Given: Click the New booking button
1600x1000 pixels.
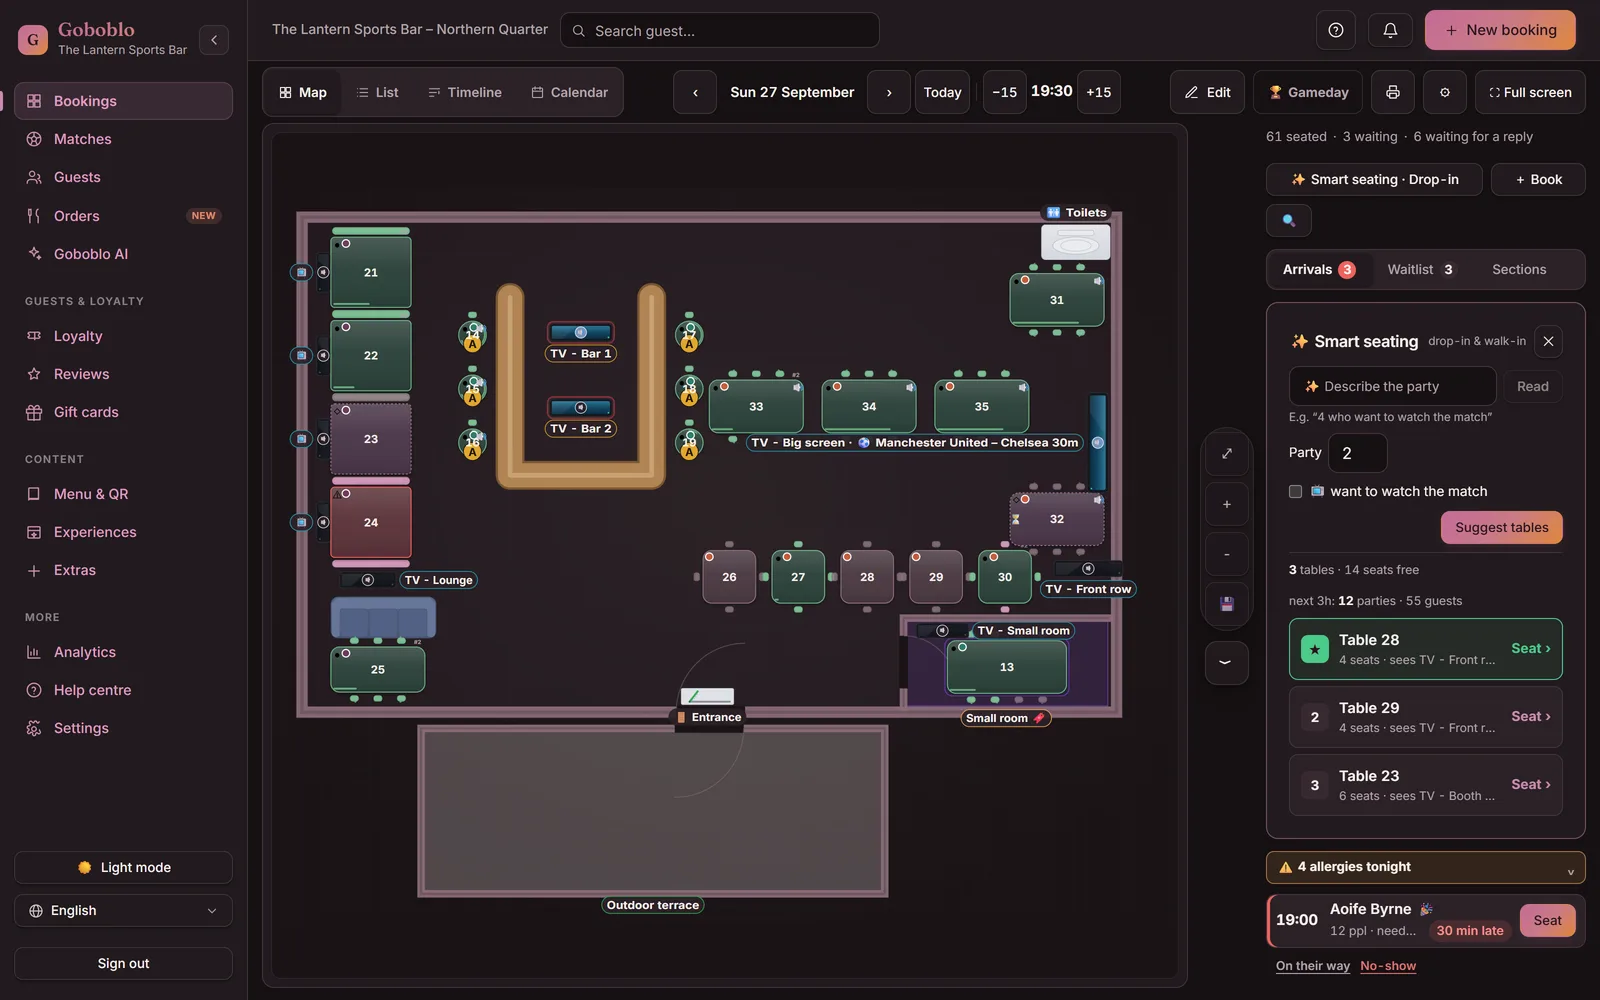Looking at the screenshot, I should tap(1500, 30).
